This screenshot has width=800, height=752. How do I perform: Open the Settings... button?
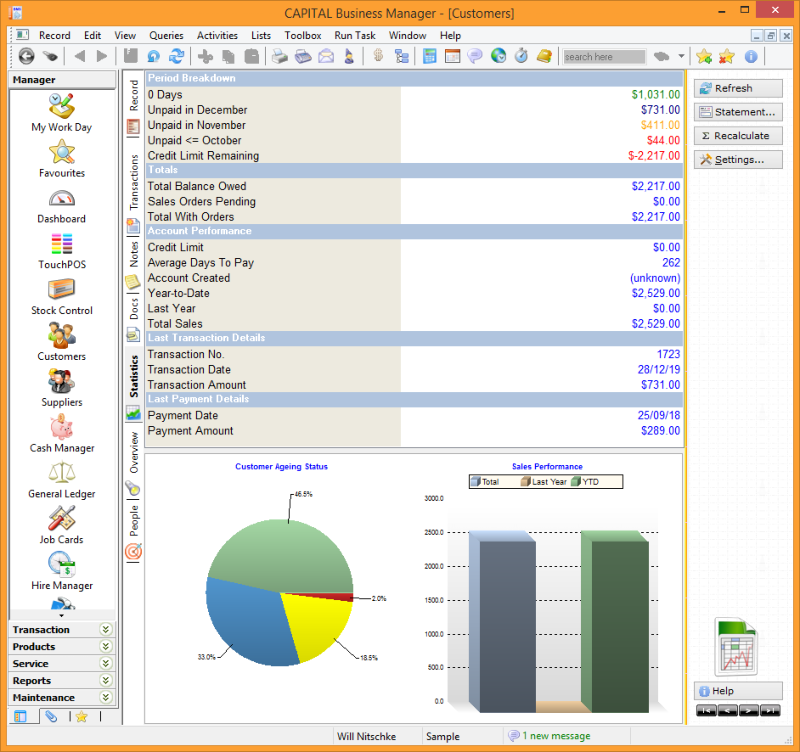(738, 160)
